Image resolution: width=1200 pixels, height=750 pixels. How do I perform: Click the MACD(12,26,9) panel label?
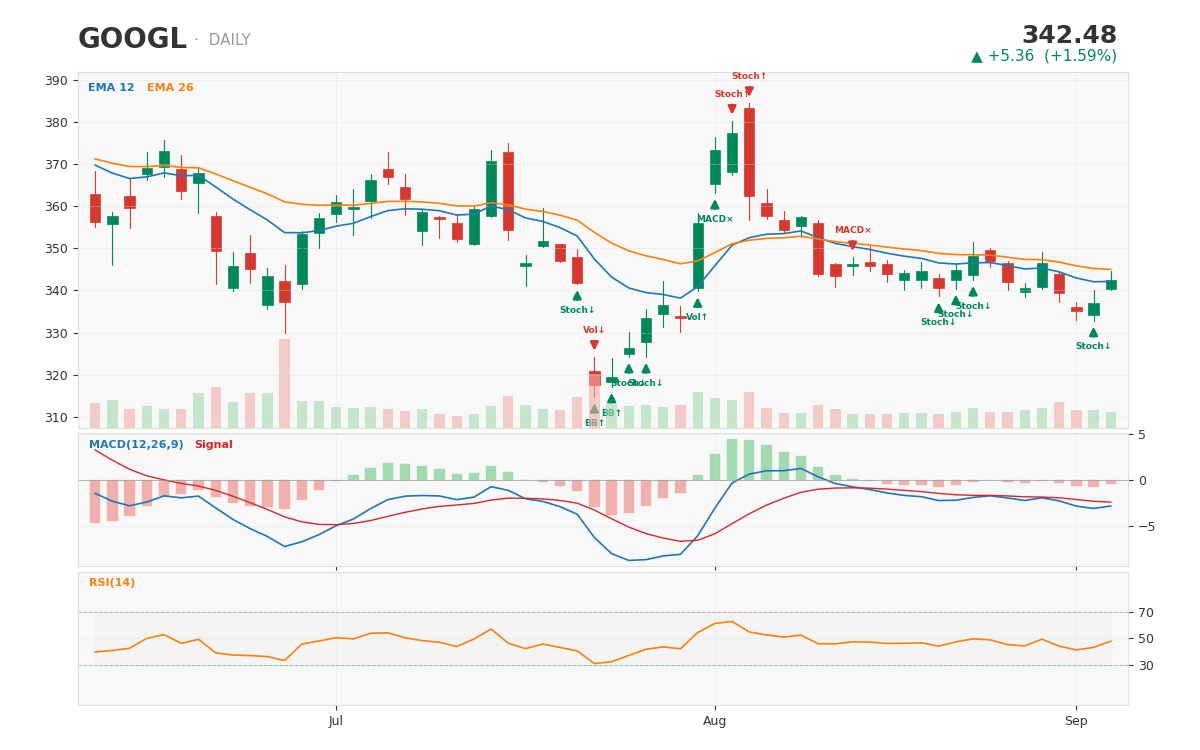[136, 445]
